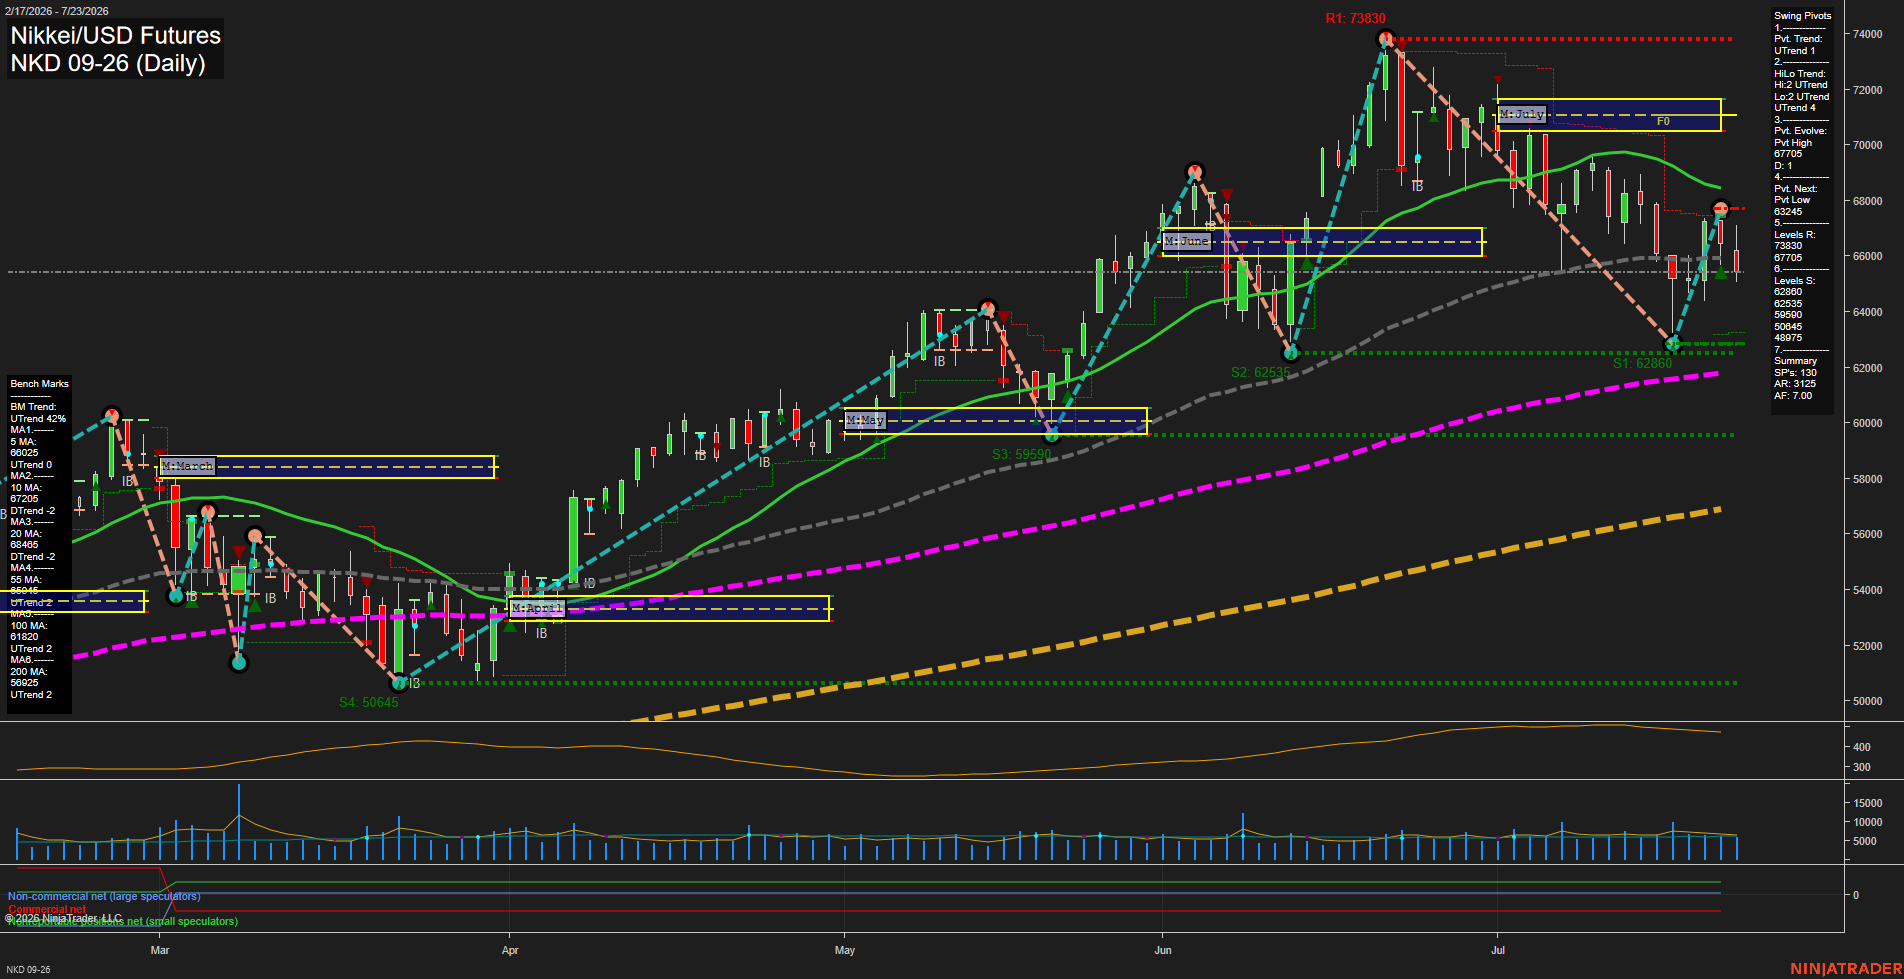Click the Commercial net legend label
This screenshot has width=1904, height=979.
[x=47, y=910]
